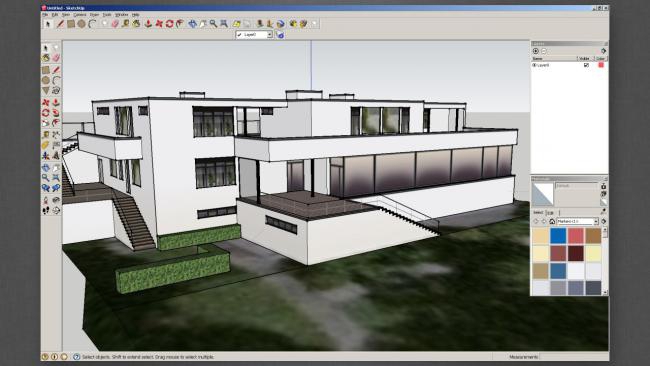This screenshot has height=366, width=650.
Task: Click the materials list scrollbar down arrow
Action: point(605,292)
